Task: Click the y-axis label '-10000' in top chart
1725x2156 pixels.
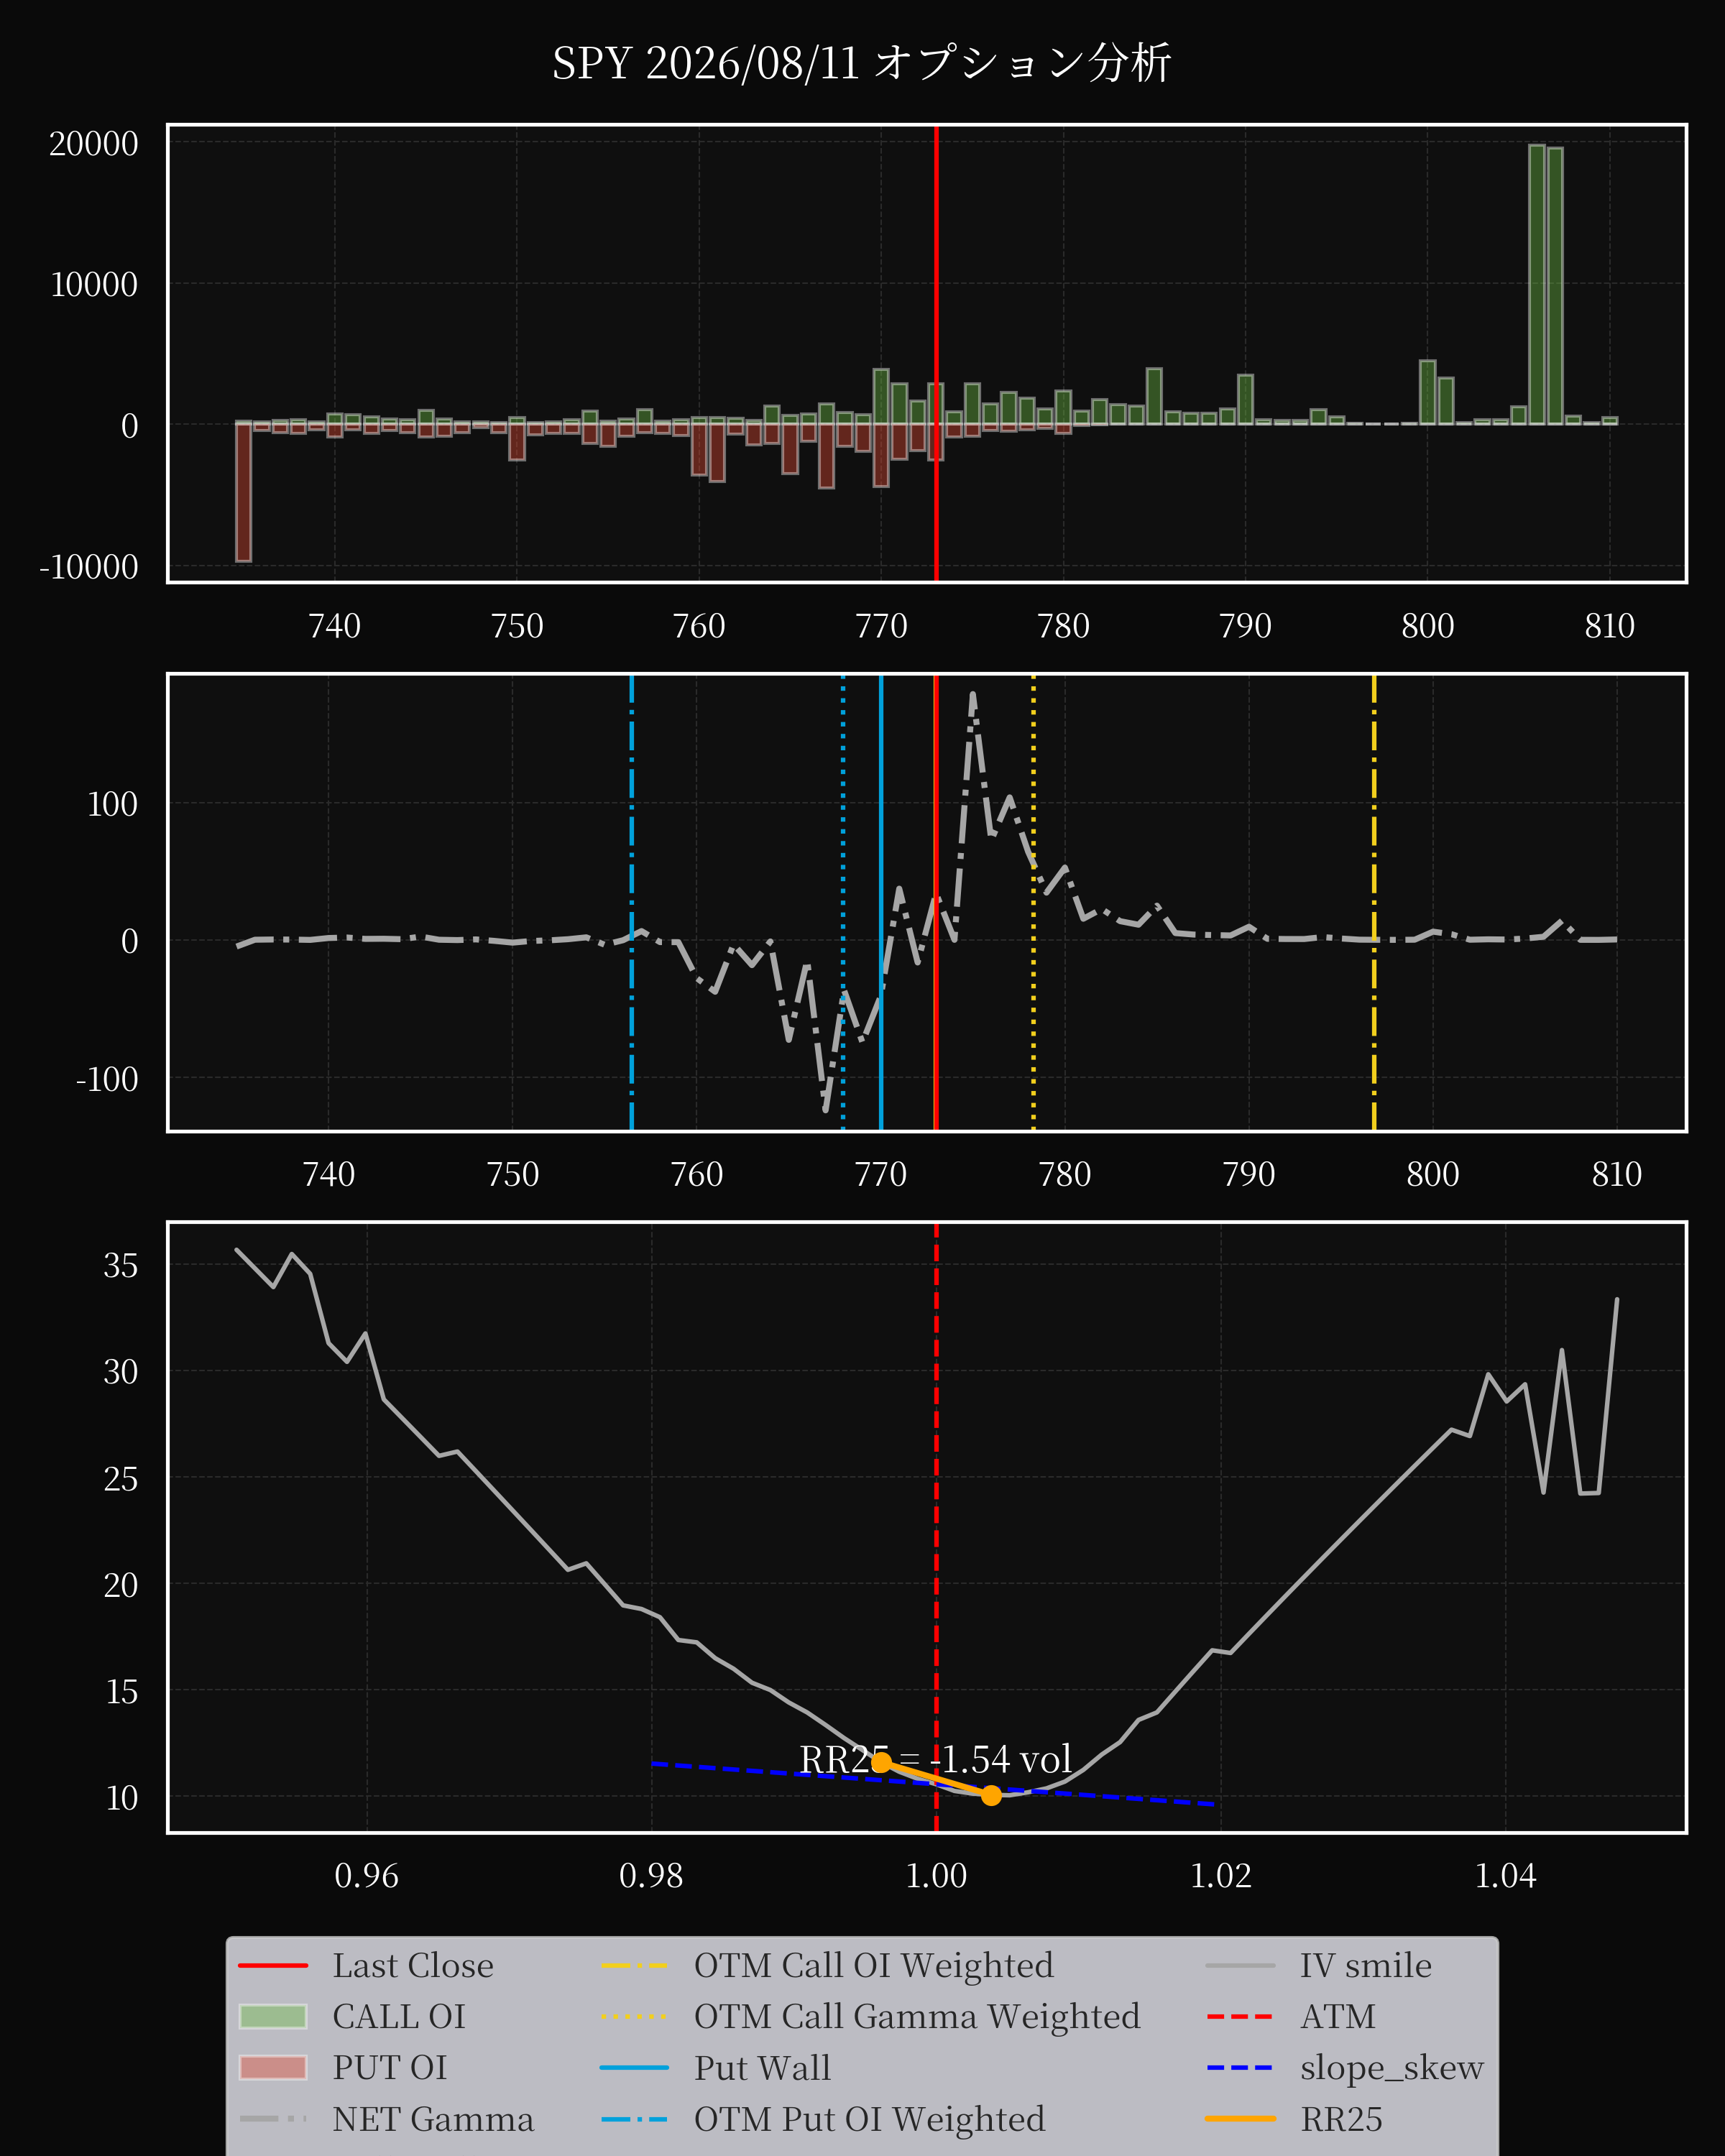Action: point(89,567)
